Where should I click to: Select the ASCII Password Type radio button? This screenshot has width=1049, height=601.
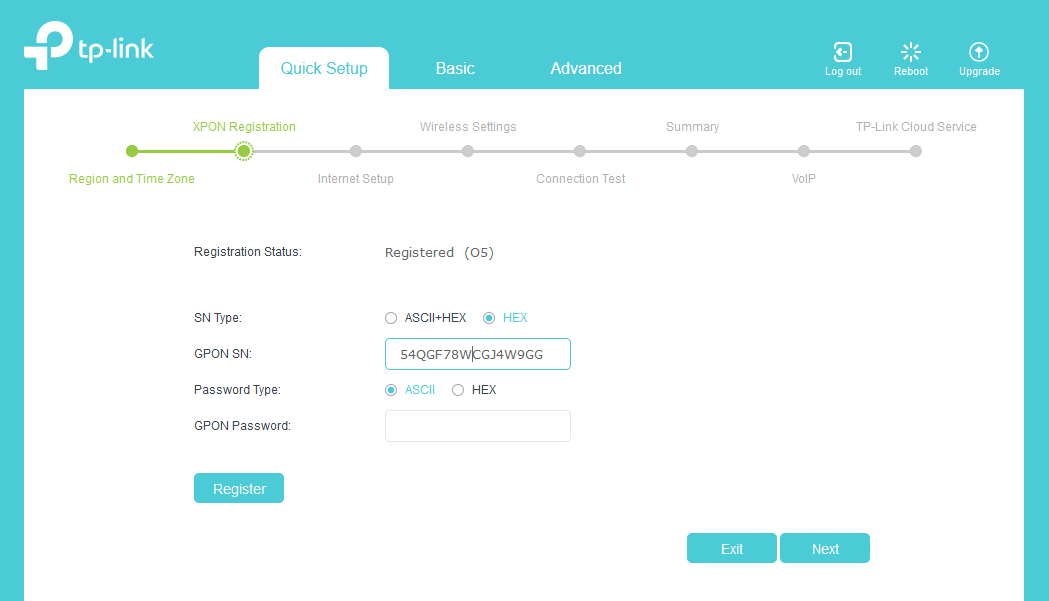[x=391, y=390]
